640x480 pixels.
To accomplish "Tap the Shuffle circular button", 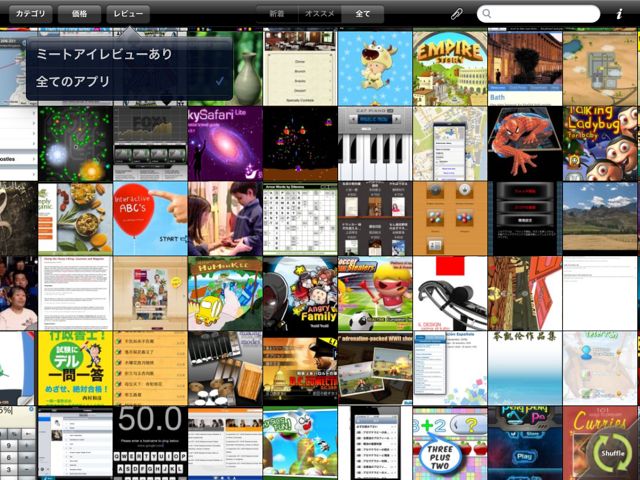I will pos(613,453).
